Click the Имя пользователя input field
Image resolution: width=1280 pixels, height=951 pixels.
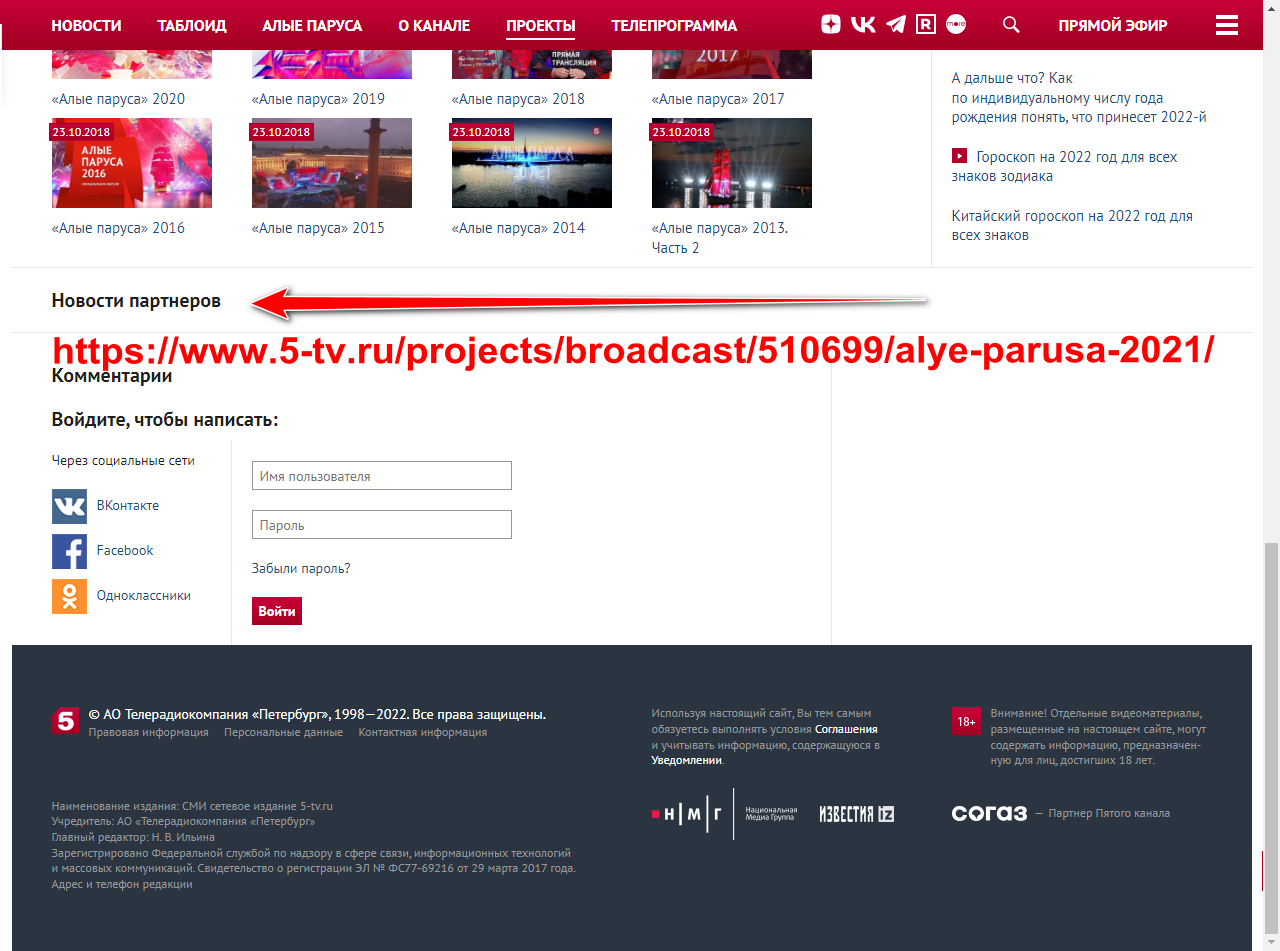click(x=381, y=475)
